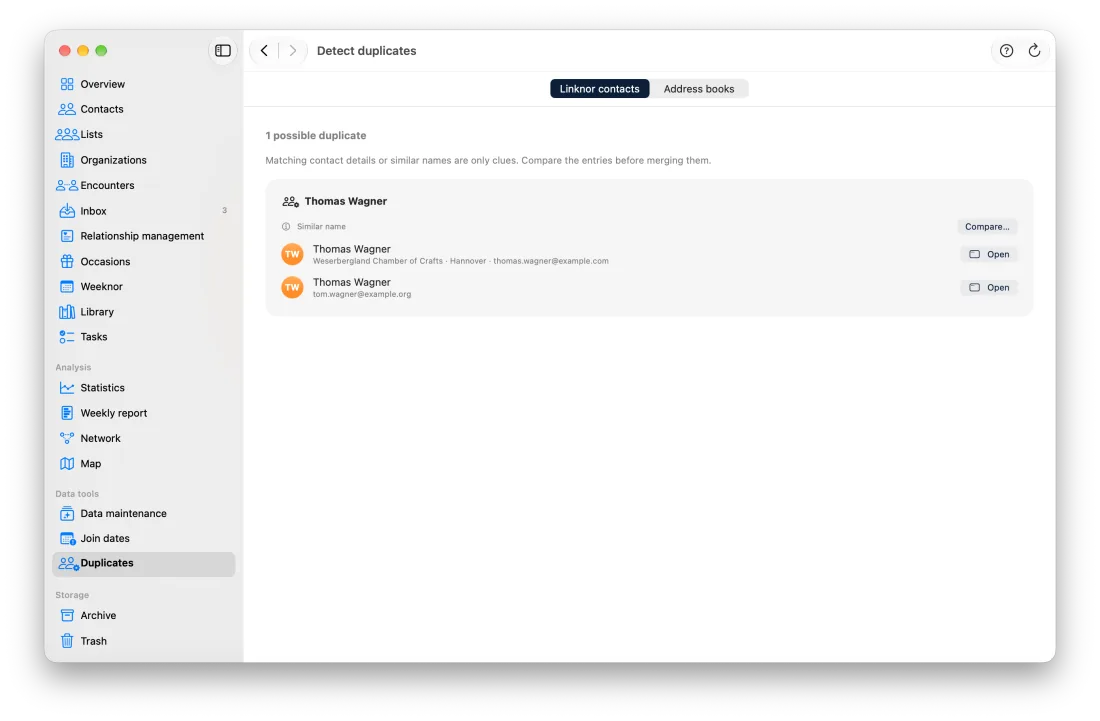Open the help question mark icon

pos(1006,50)
